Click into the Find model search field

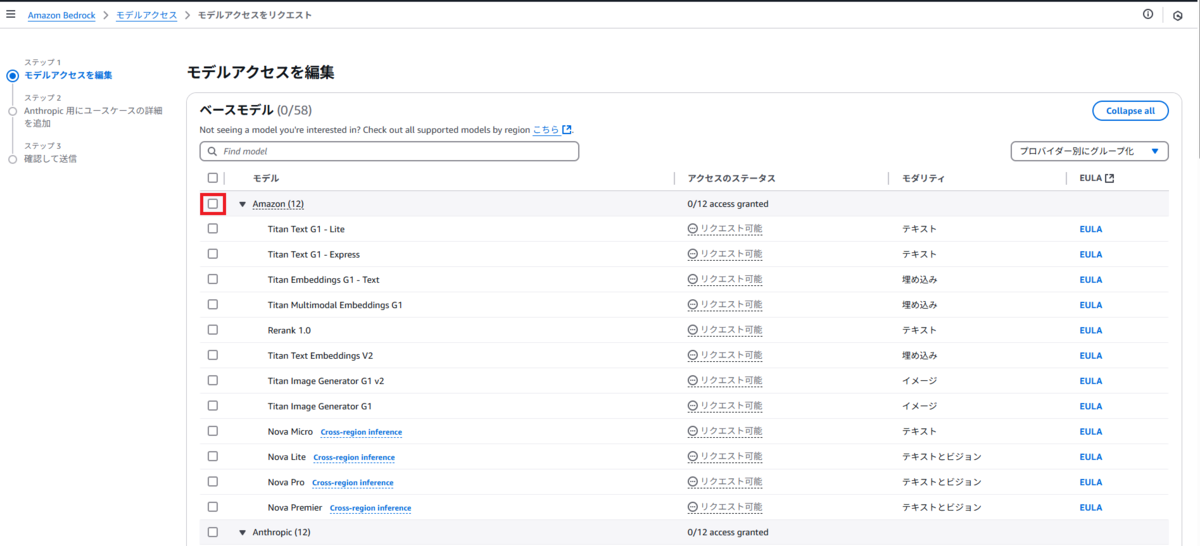[389, 151]
